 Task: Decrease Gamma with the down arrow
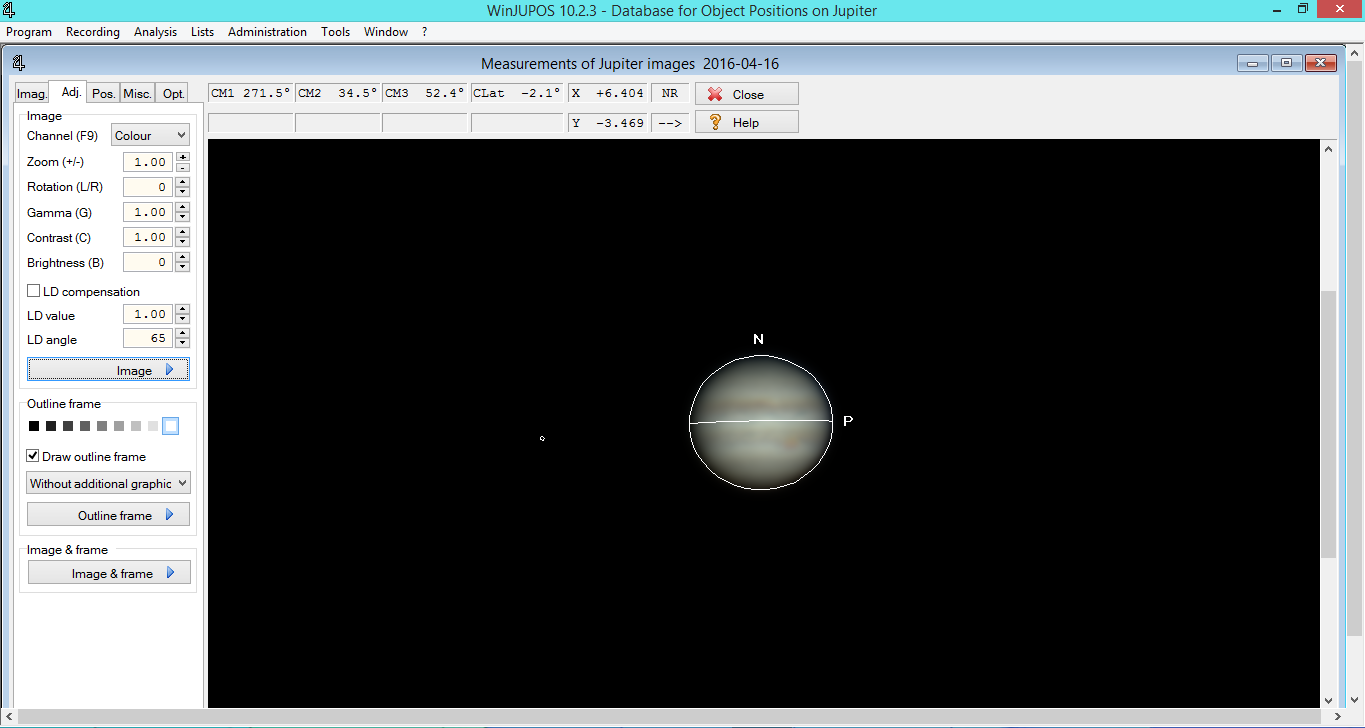point(182,217)
